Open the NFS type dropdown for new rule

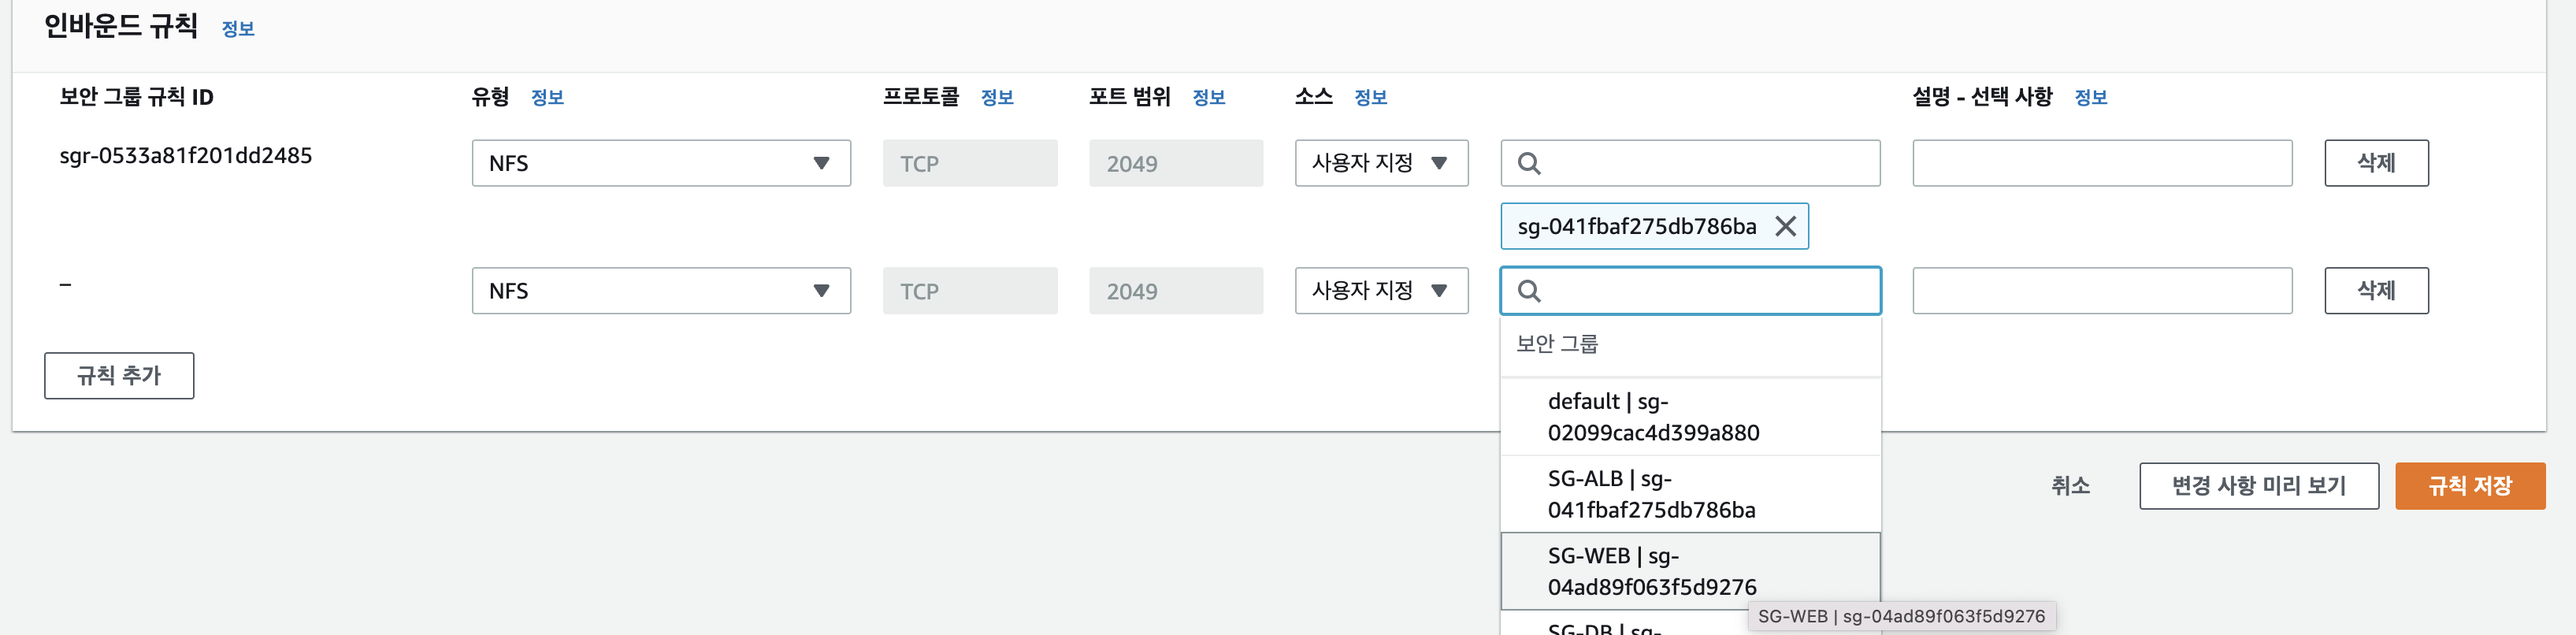[x=661, y=291]
